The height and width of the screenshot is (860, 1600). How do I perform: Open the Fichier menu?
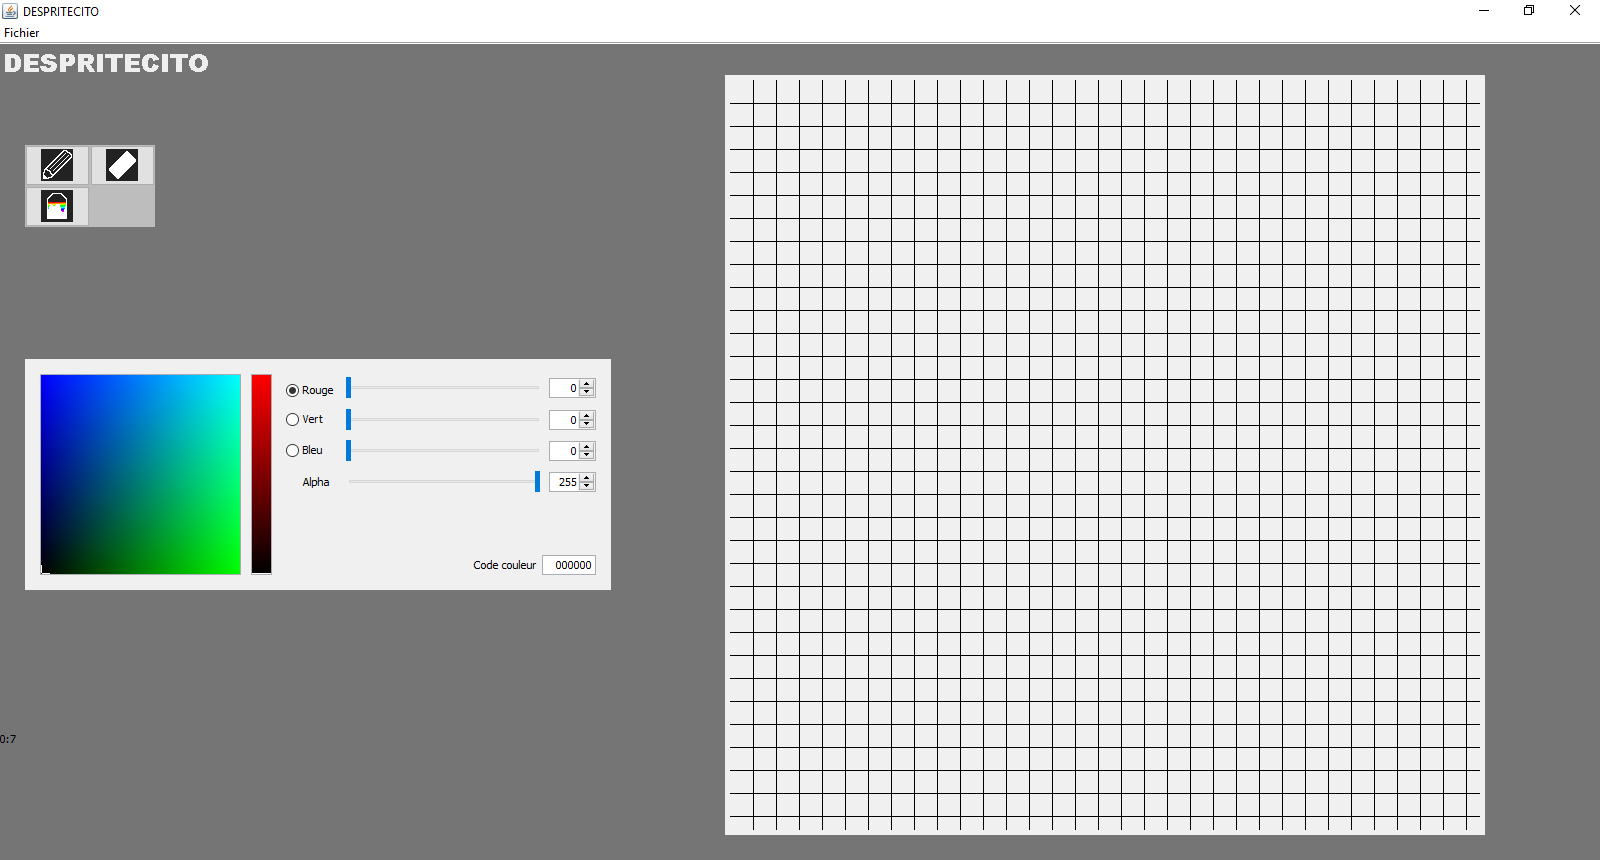[21, 33]
